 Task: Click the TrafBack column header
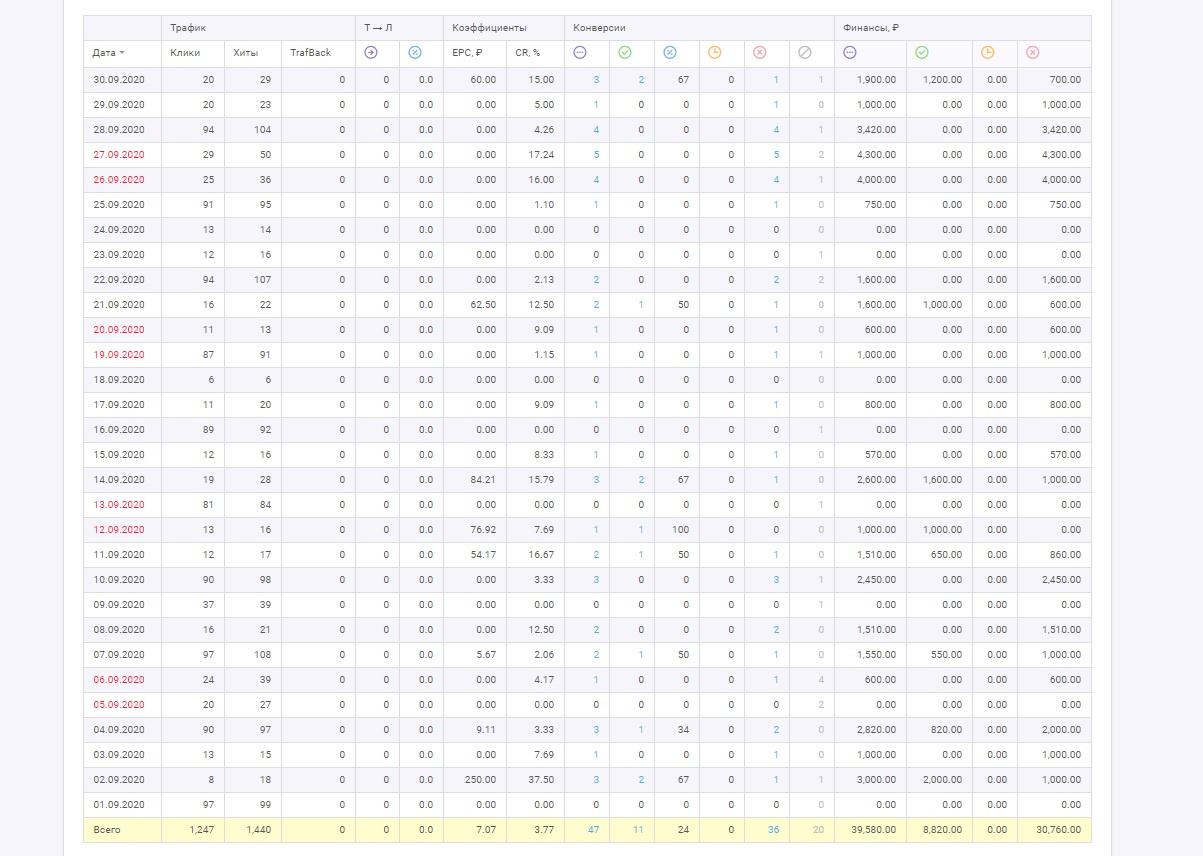(x=310, y=52)
